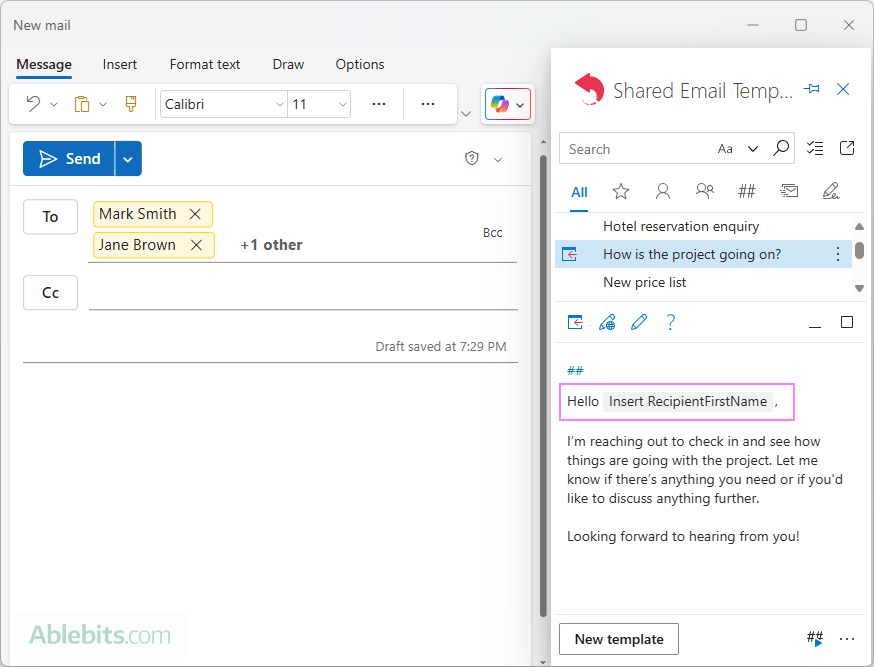Screen dimensions: 874x667
Task: Pin the Shared Email Templates pane
Action: pos(812,89)
